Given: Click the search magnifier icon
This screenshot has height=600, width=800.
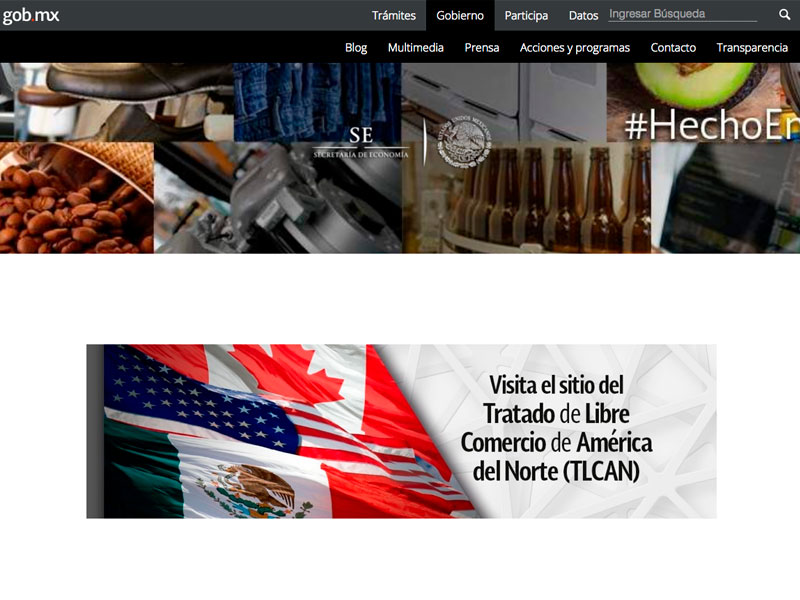Looking at the screenshot, I should pos(785,15).
